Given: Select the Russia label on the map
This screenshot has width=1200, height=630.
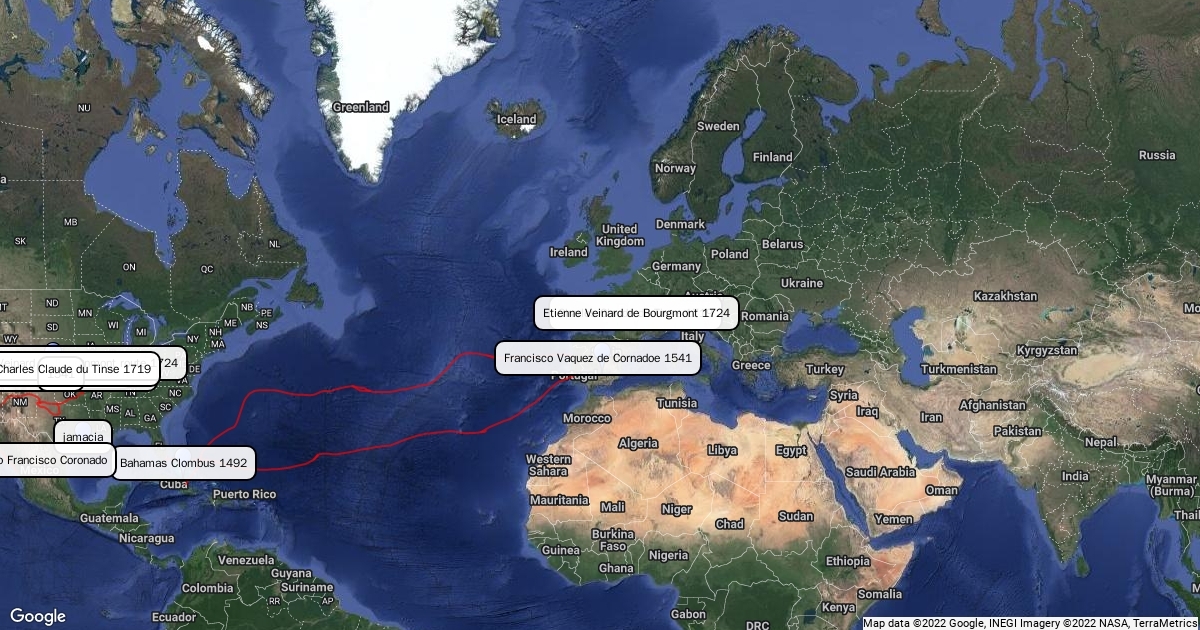Looking at the screenshot, I should (x=1157, y=155).
